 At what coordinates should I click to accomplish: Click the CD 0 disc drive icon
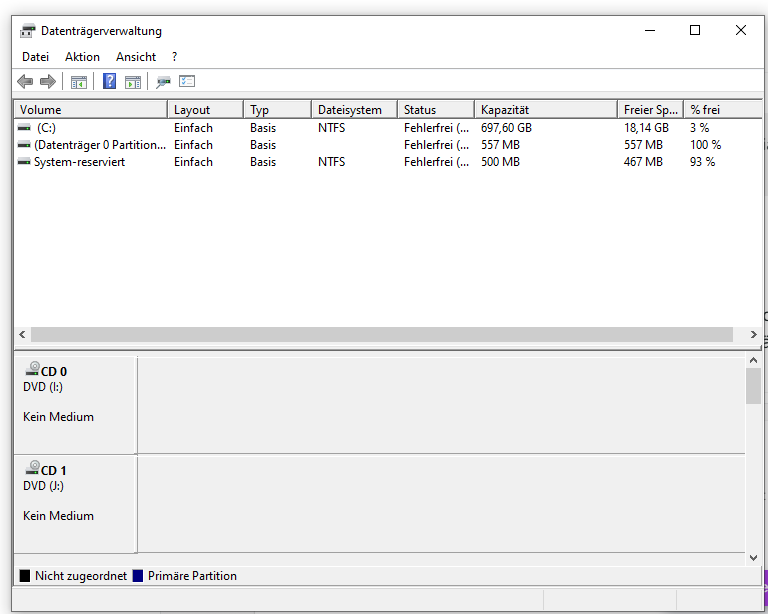(32, 369)
